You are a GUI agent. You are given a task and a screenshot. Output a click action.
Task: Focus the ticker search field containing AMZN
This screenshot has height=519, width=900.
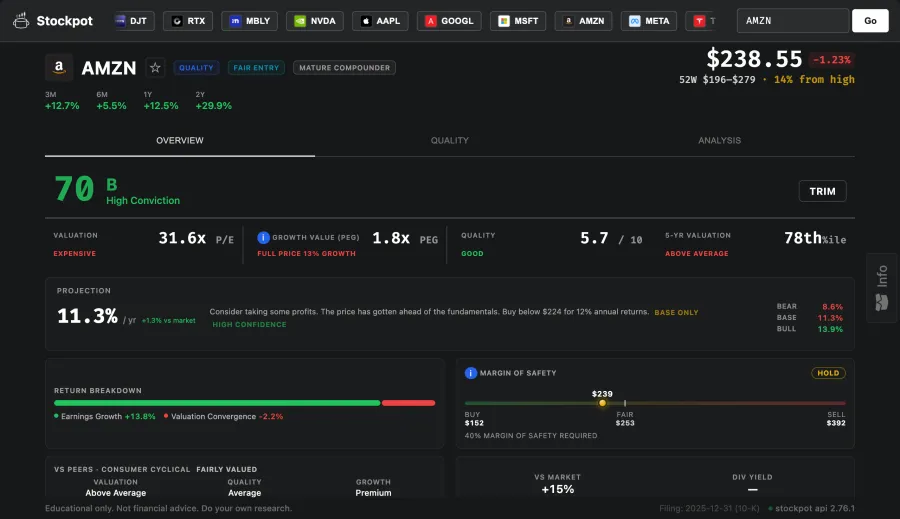(793, 21)
